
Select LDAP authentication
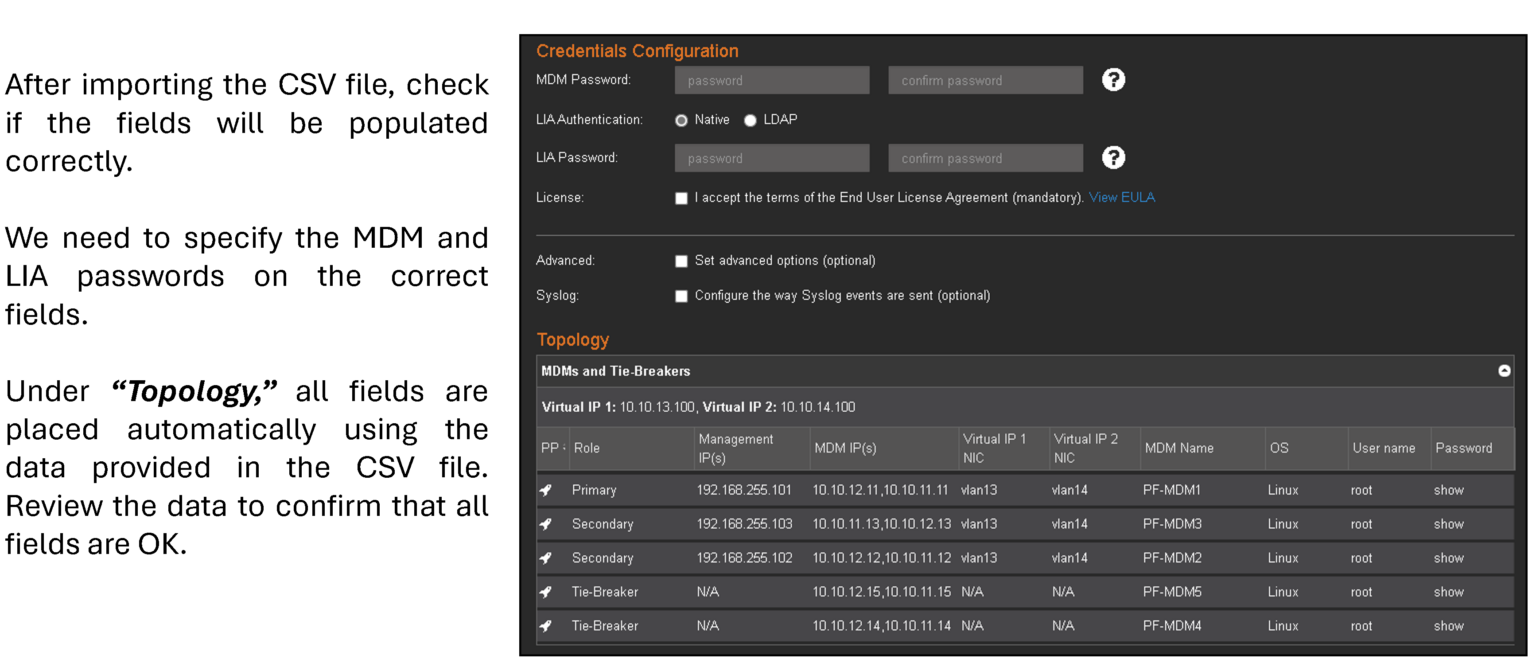750,119
